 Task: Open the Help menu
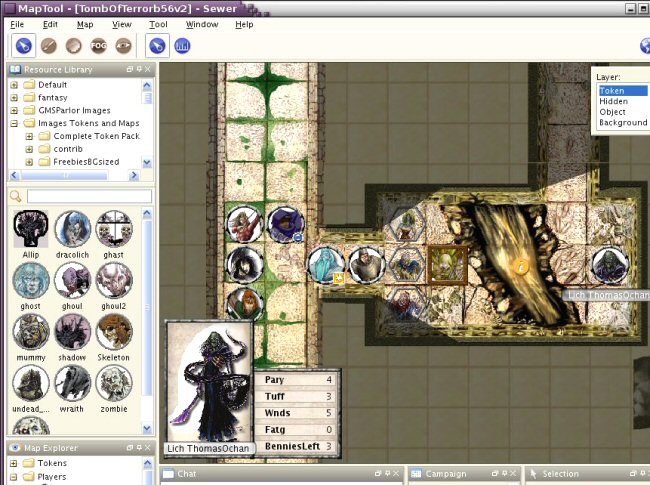click(244, 24)
